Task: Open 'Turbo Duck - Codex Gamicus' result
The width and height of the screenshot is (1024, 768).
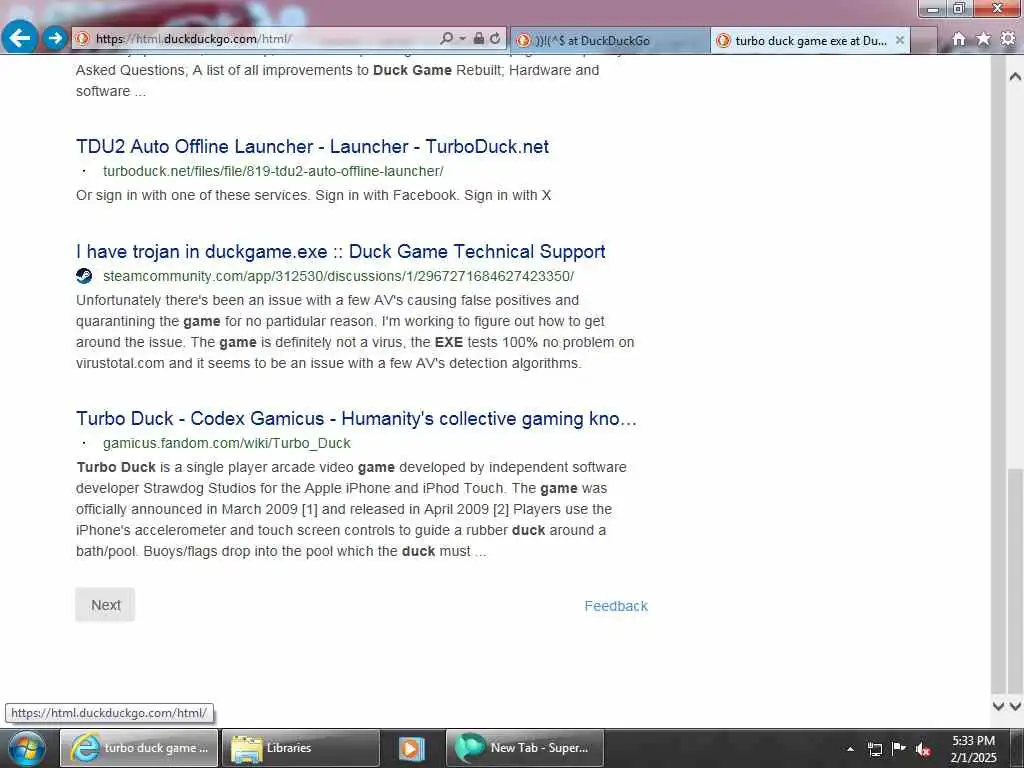Action: tap(356, 419)
